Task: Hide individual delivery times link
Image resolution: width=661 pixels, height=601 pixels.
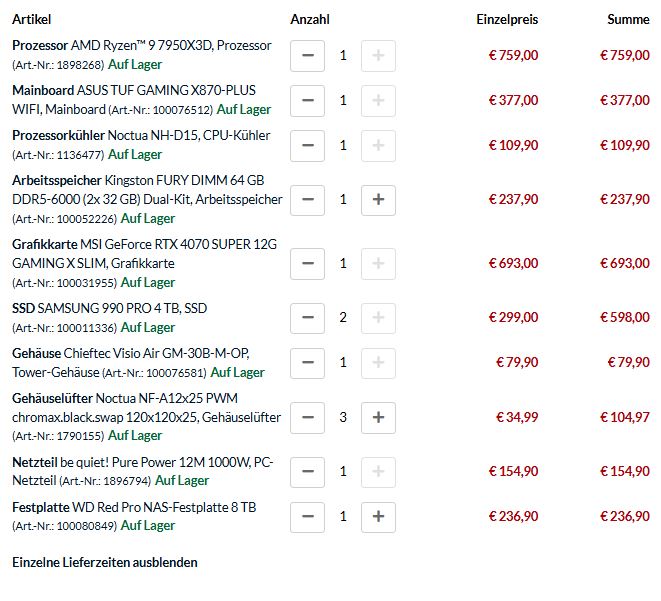Action: coord(104,562)
